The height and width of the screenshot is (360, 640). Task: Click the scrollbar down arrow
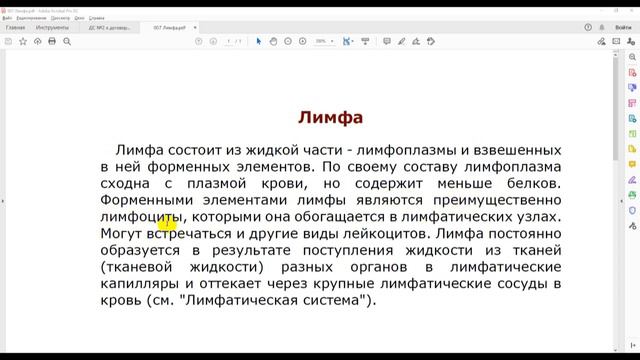tap(616, 350)
